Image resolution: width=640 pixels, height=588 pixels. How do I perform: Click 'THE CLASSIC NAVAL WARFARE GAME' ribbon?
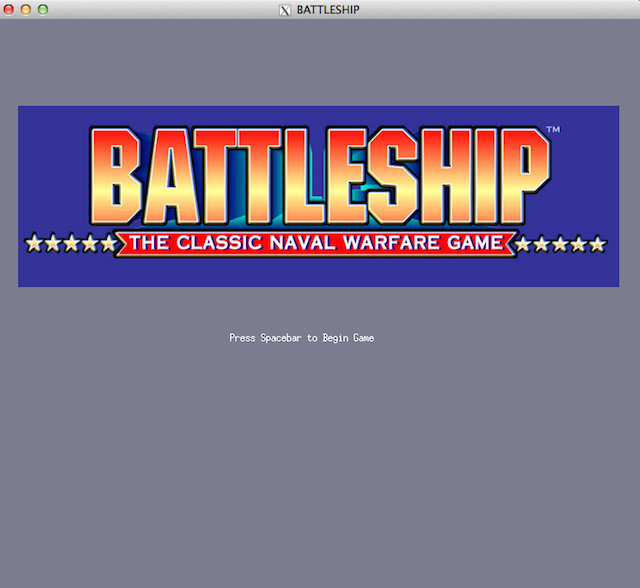tap(317, 243)
